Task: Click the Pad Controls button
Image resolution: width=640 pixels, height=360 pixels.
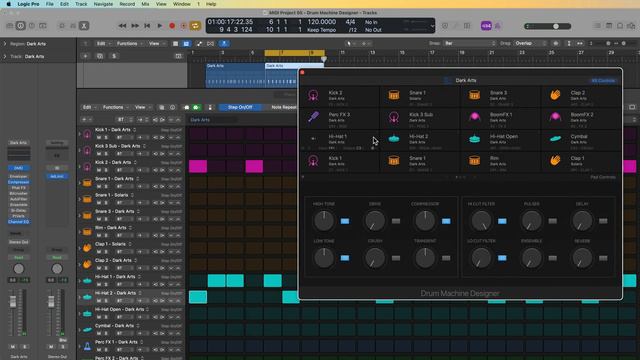Action: click(603, 177)
